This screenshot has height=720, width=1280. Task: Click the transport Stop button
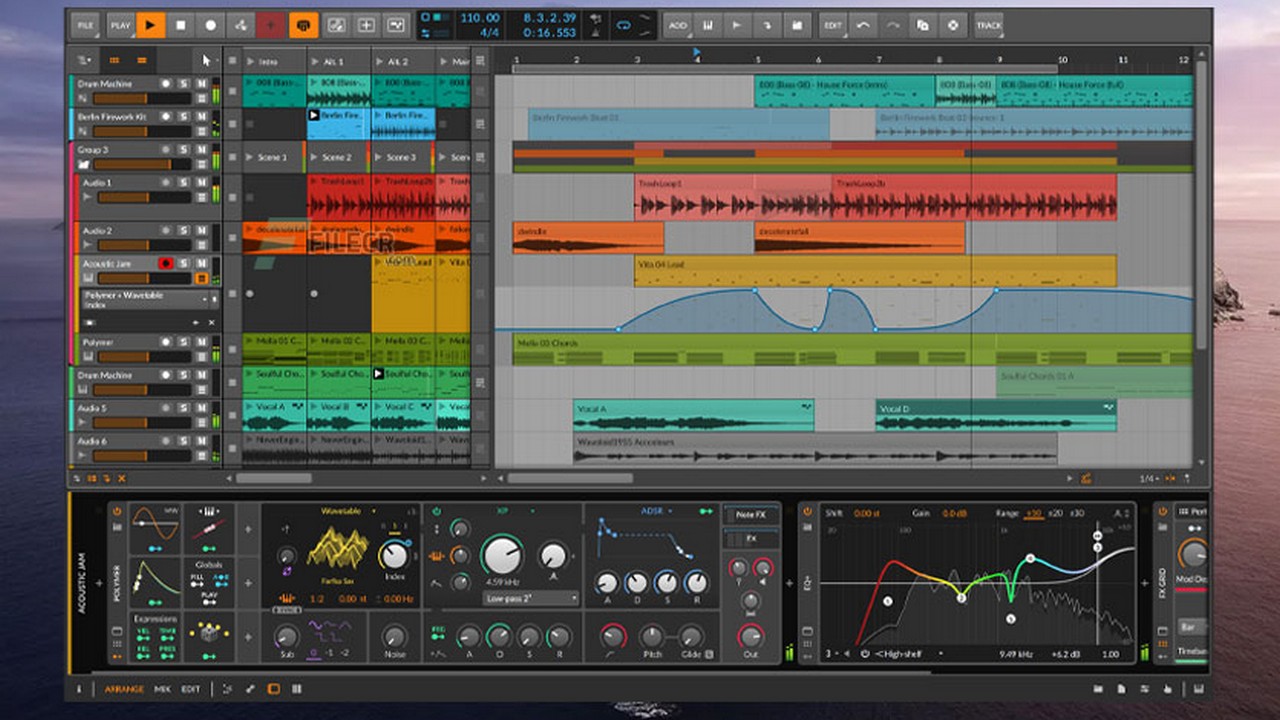click(180, 24)
